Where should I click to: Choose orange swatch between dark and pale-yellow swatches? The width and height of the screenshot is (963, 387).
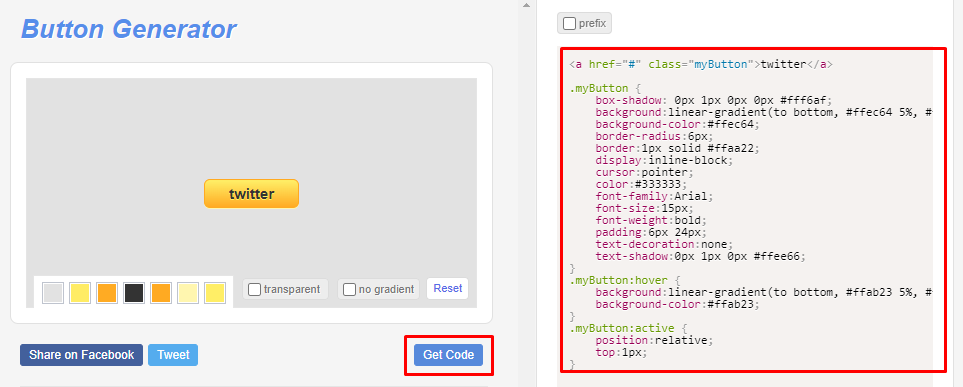point(161,293)
